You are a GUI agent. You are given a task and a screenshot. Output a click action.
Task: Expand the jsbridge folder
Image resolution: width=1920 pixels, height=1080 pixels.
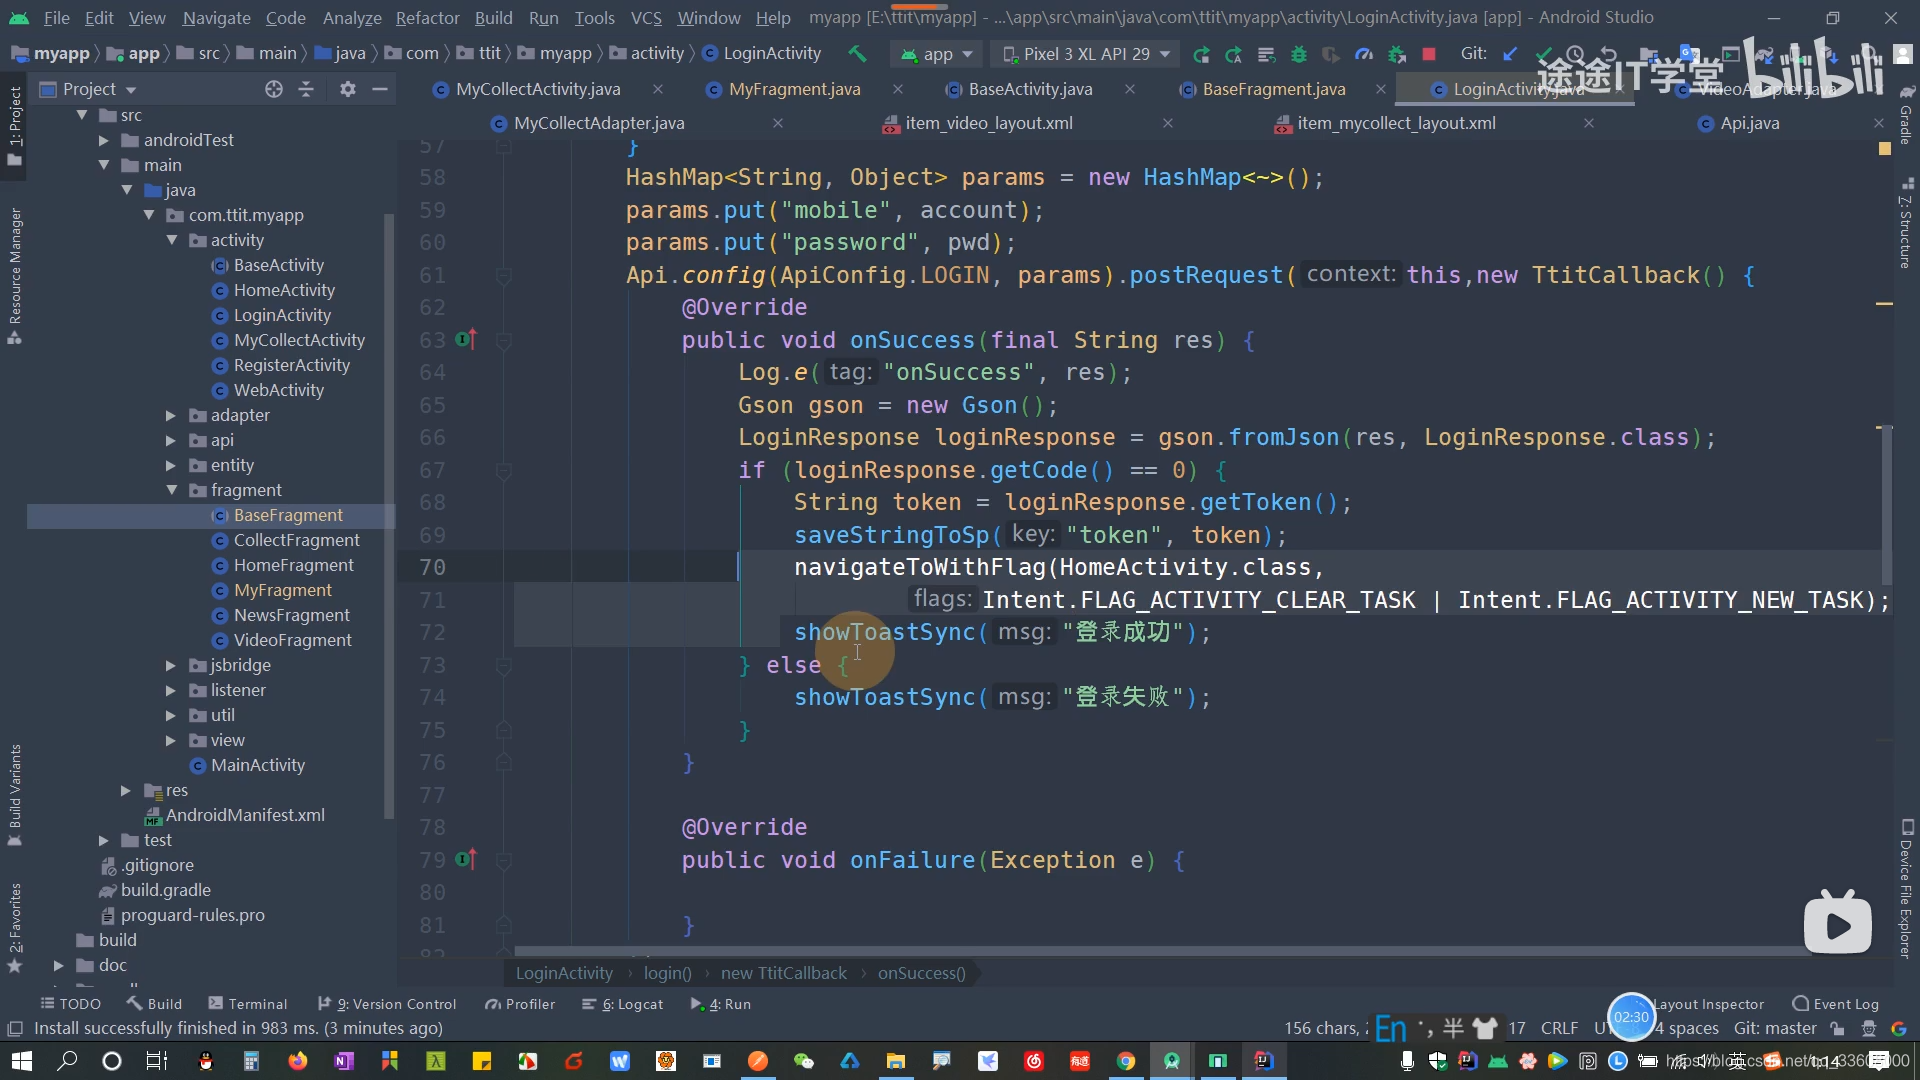coord(171,665)
